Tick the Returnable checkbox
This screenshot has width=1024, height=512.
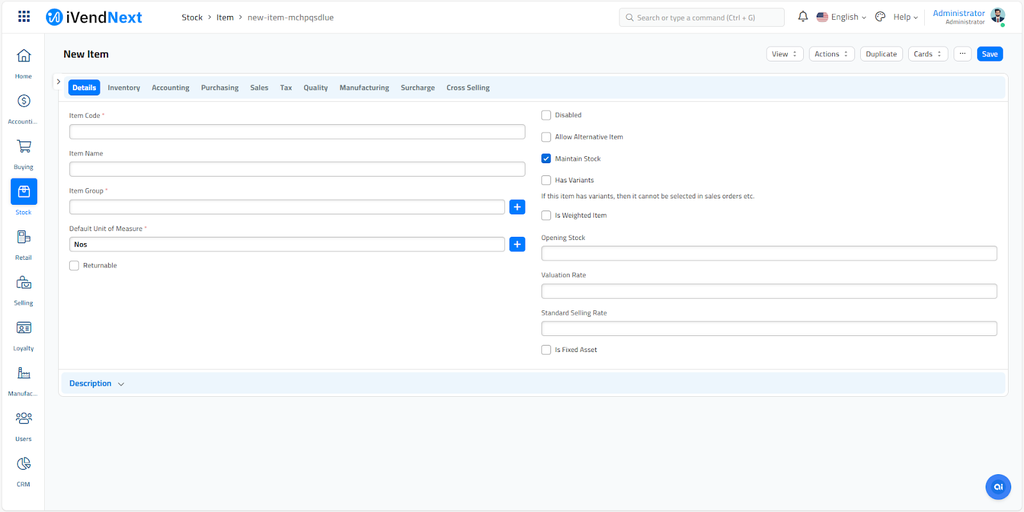pyautogui.click(x=74, y=266)
